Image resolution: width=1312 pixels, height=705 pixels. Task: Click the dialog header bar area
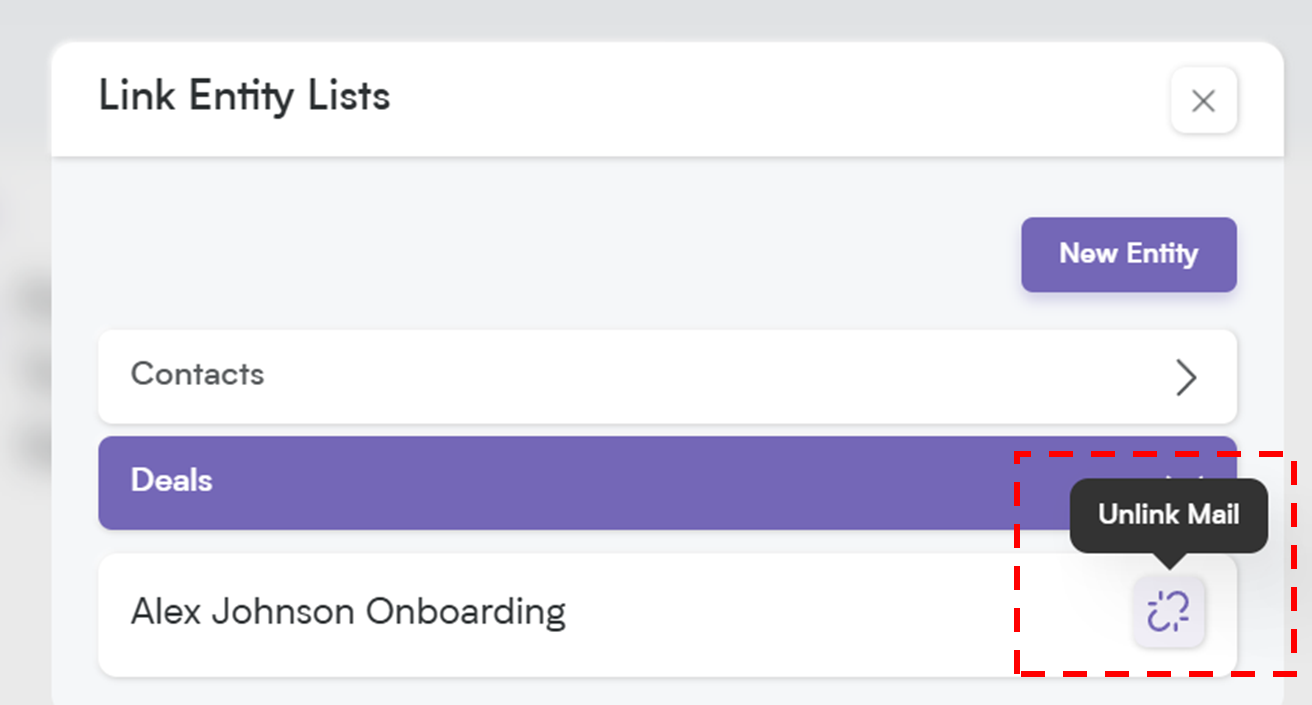tap(667, 99)
